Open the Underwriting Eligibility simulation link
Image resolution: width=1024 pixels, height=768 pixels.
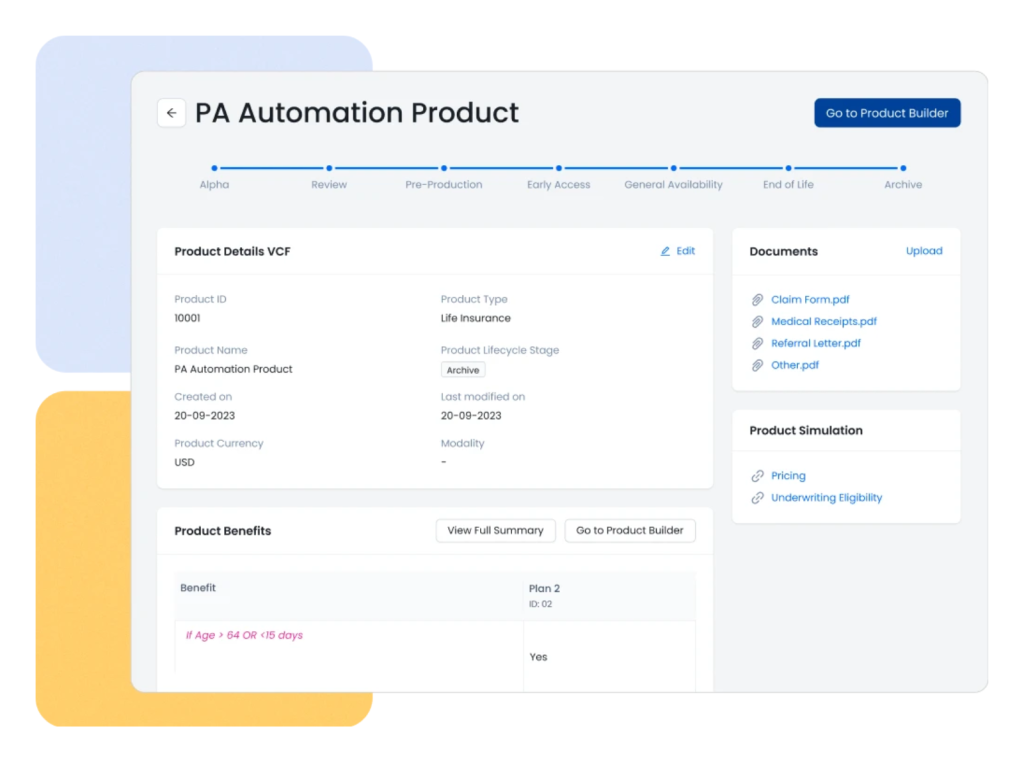826,498
